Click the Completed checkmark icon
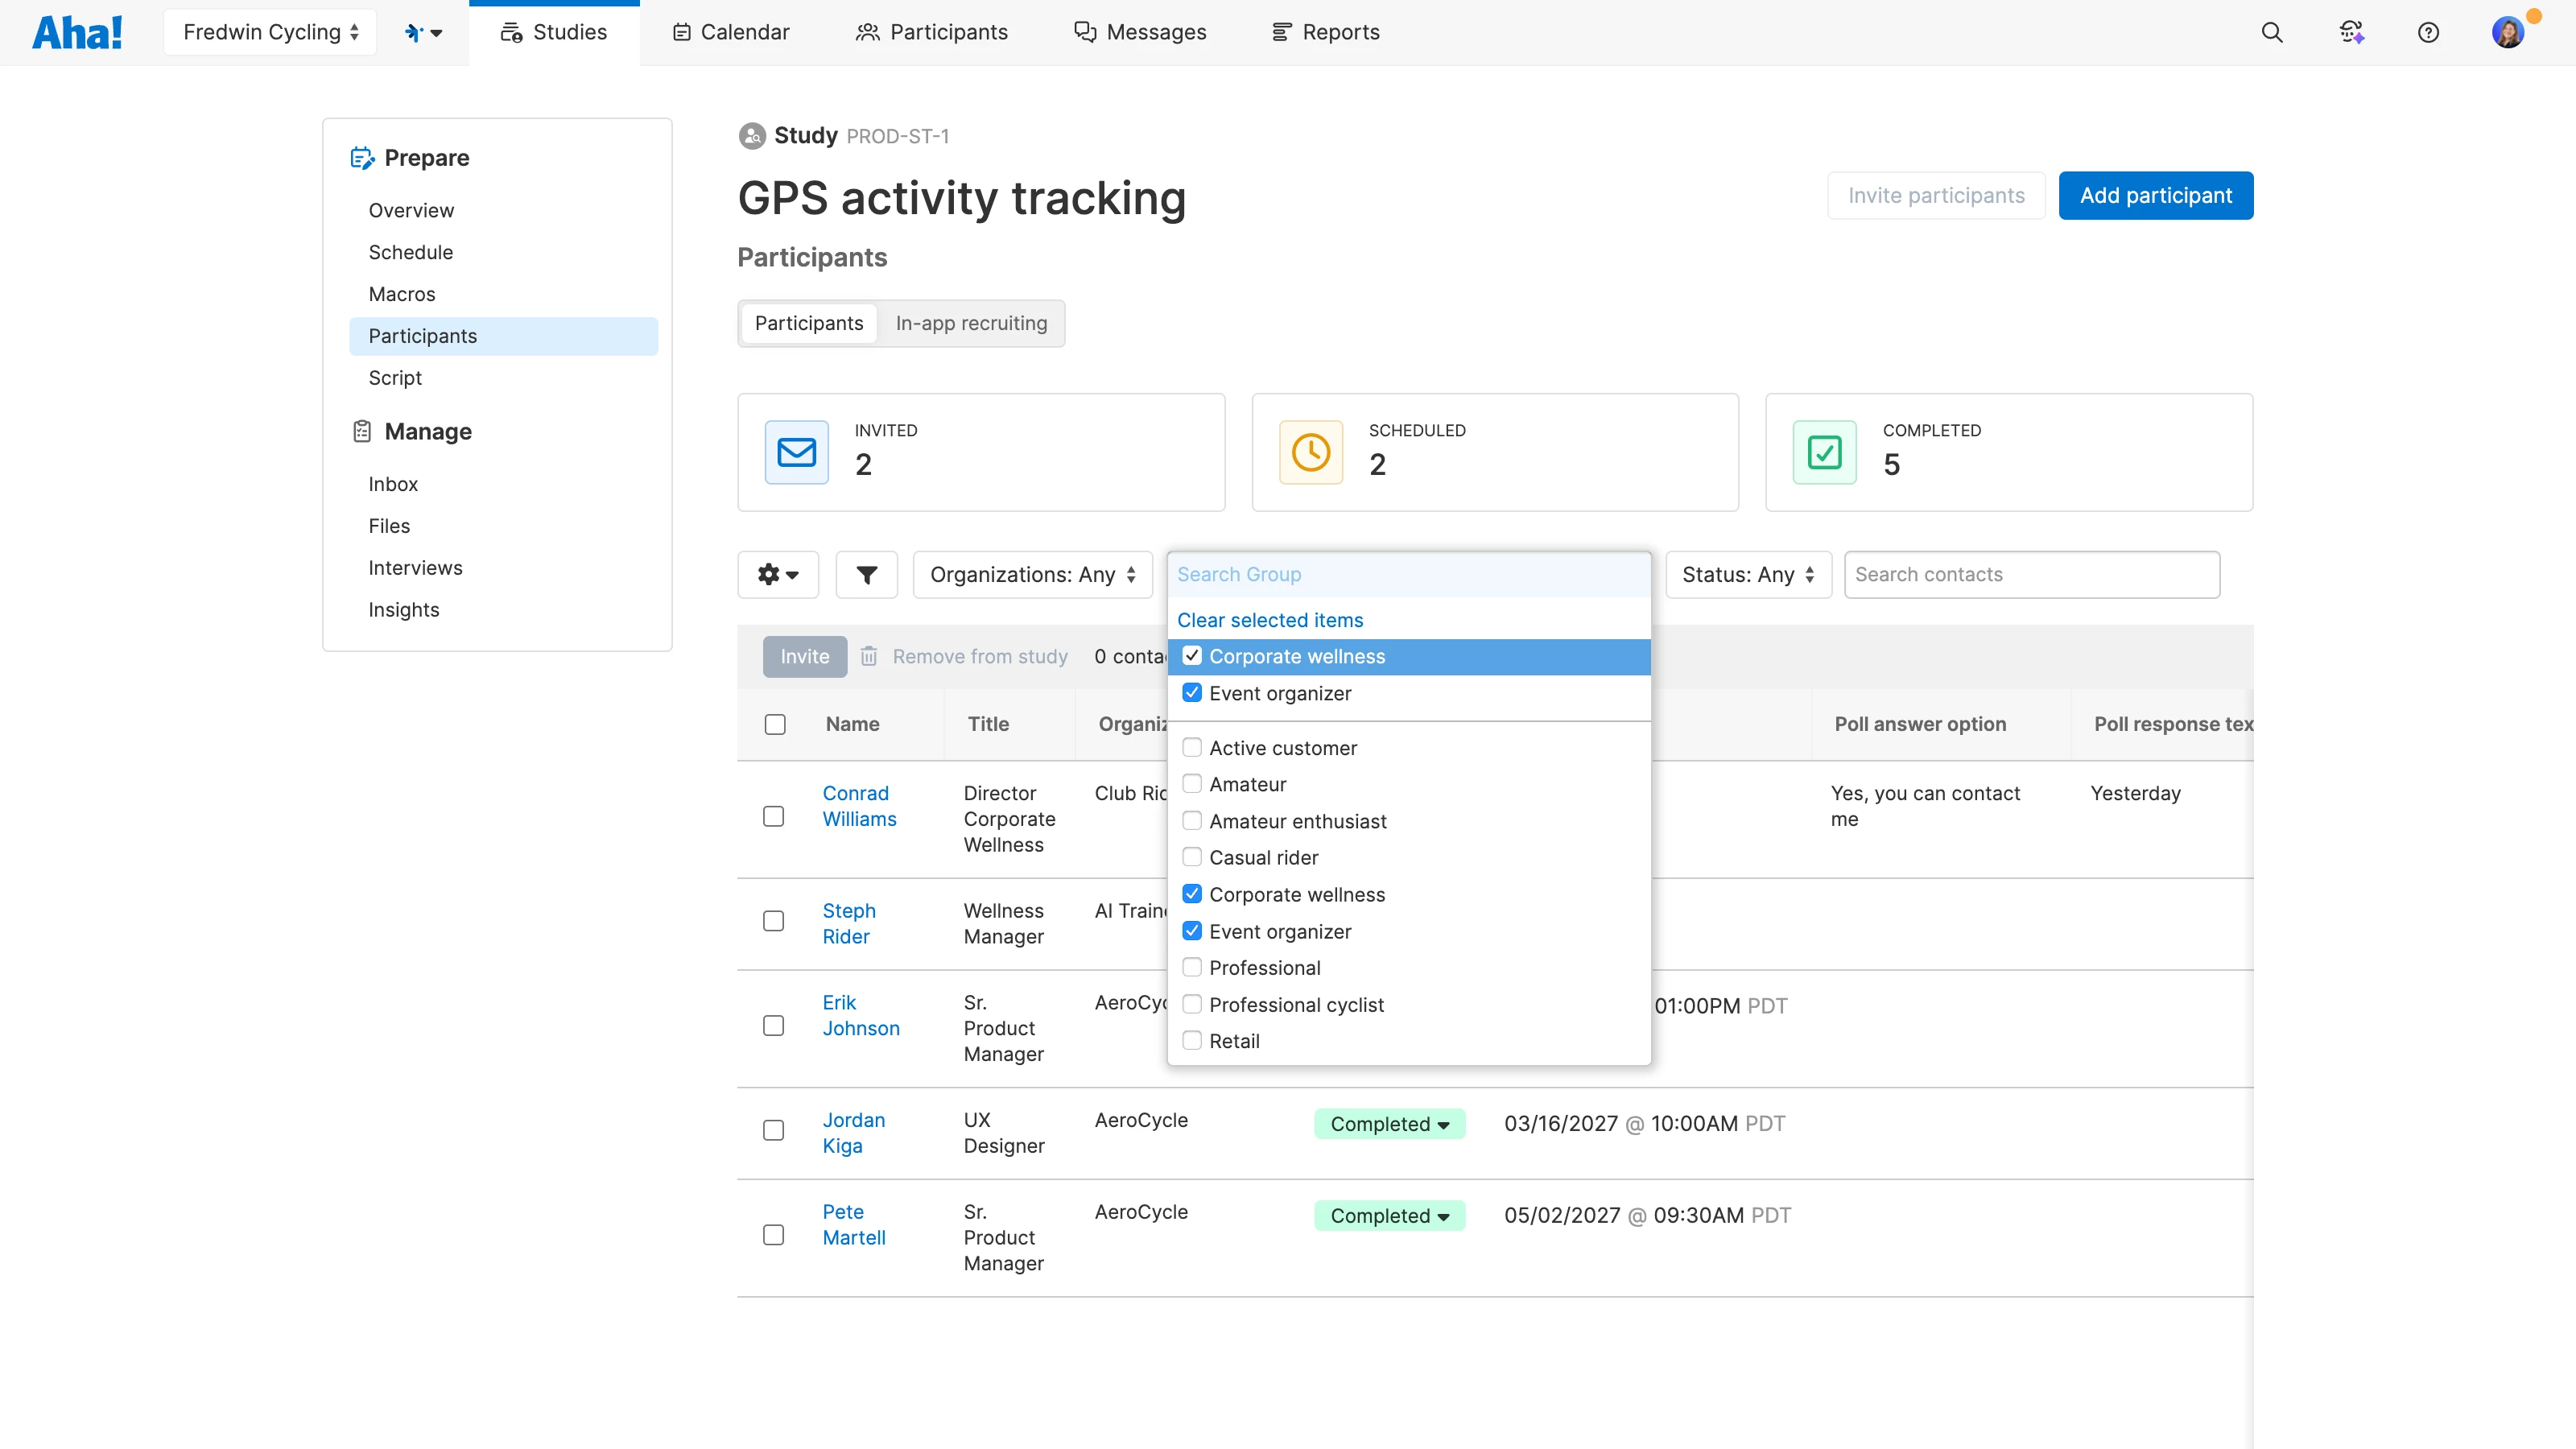Image resolution: width=2576 pixels, height=1449 pixels. coord(1825,452)
